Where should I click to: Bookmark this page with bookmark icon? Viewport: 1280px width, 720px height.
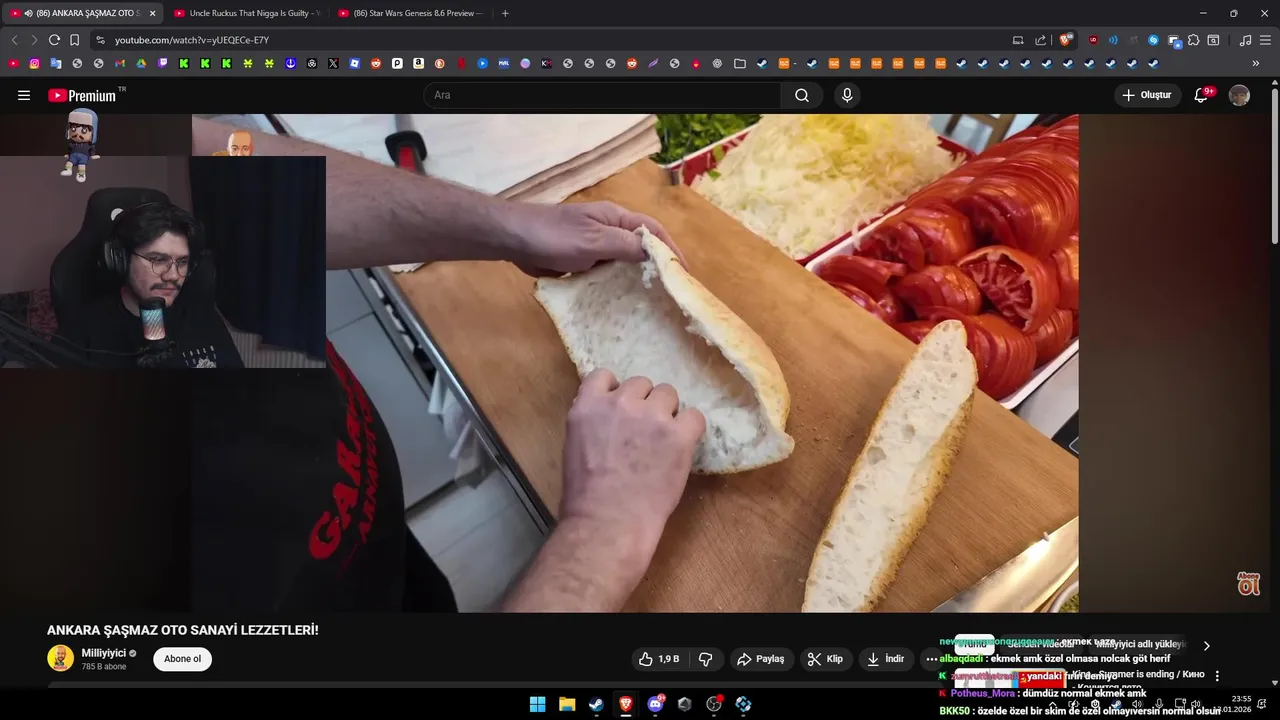coord(75,40)
